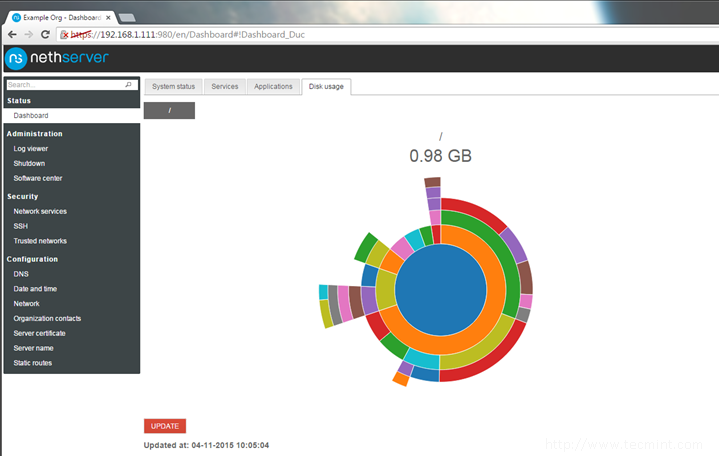Open the Network configuration page
The width and height of the screenshot is (719, 456).
coord(27,304)
